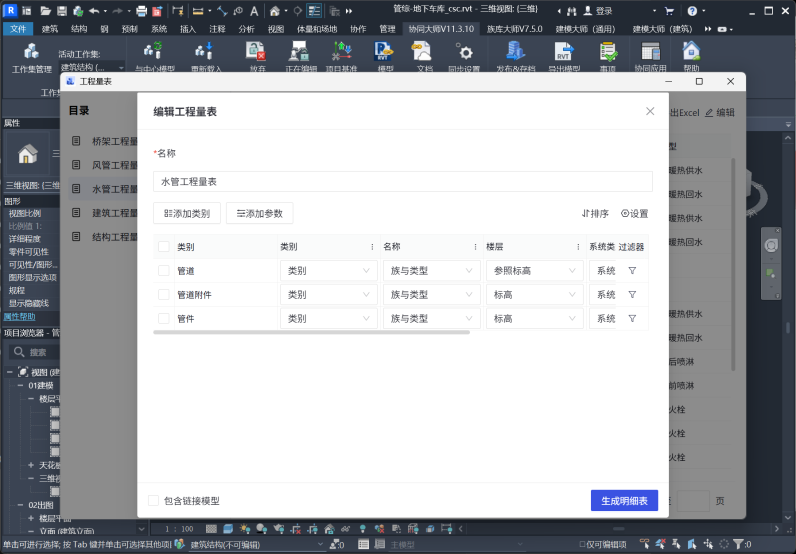The image size is (796, 554).
Task: Open the 协同大师V11.3.10 ribbon tab
Action: [443, 29]
